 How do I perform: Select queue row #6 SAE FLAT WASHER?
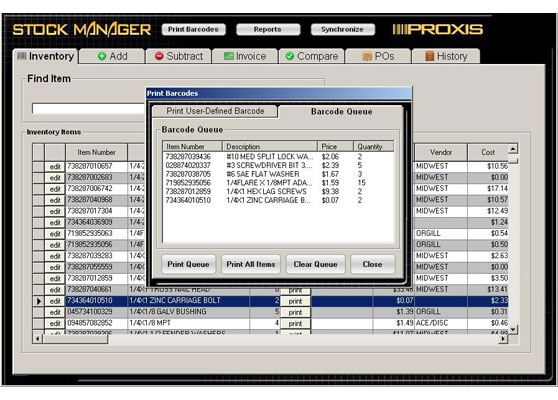pos(278,174)
